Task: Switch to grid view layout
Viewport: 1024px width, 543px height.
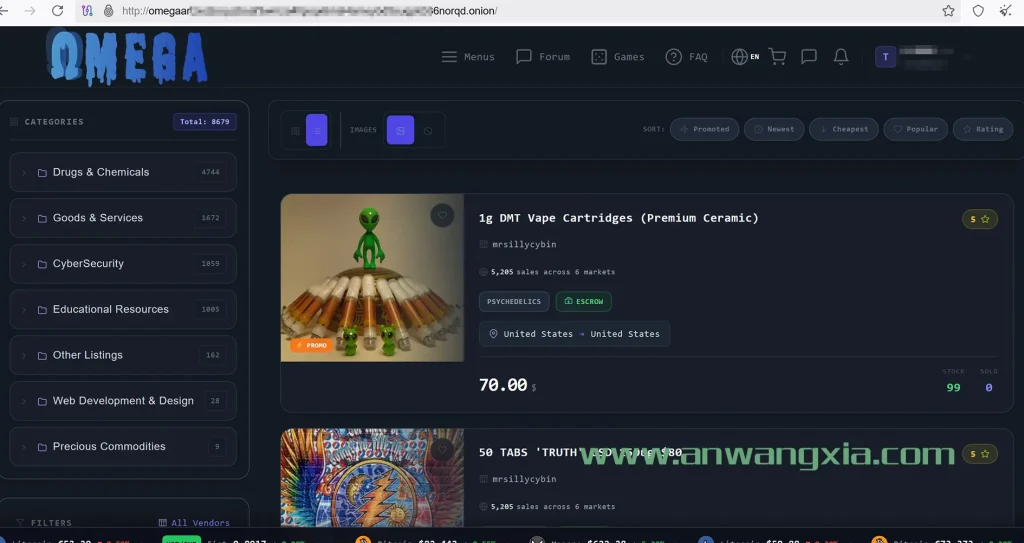Action: [295, 131]
